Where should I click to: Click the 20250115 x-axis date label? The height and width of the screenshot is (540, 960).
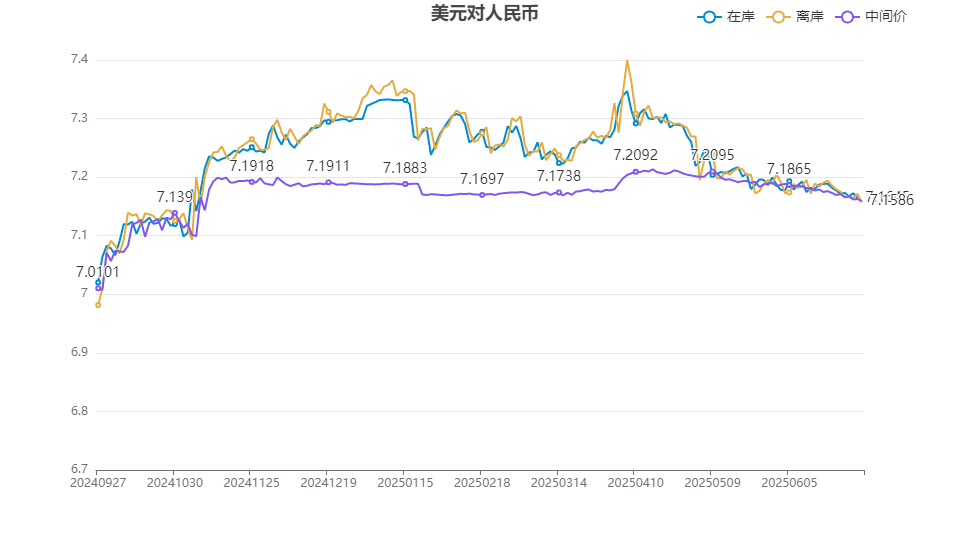click(405, 482)
